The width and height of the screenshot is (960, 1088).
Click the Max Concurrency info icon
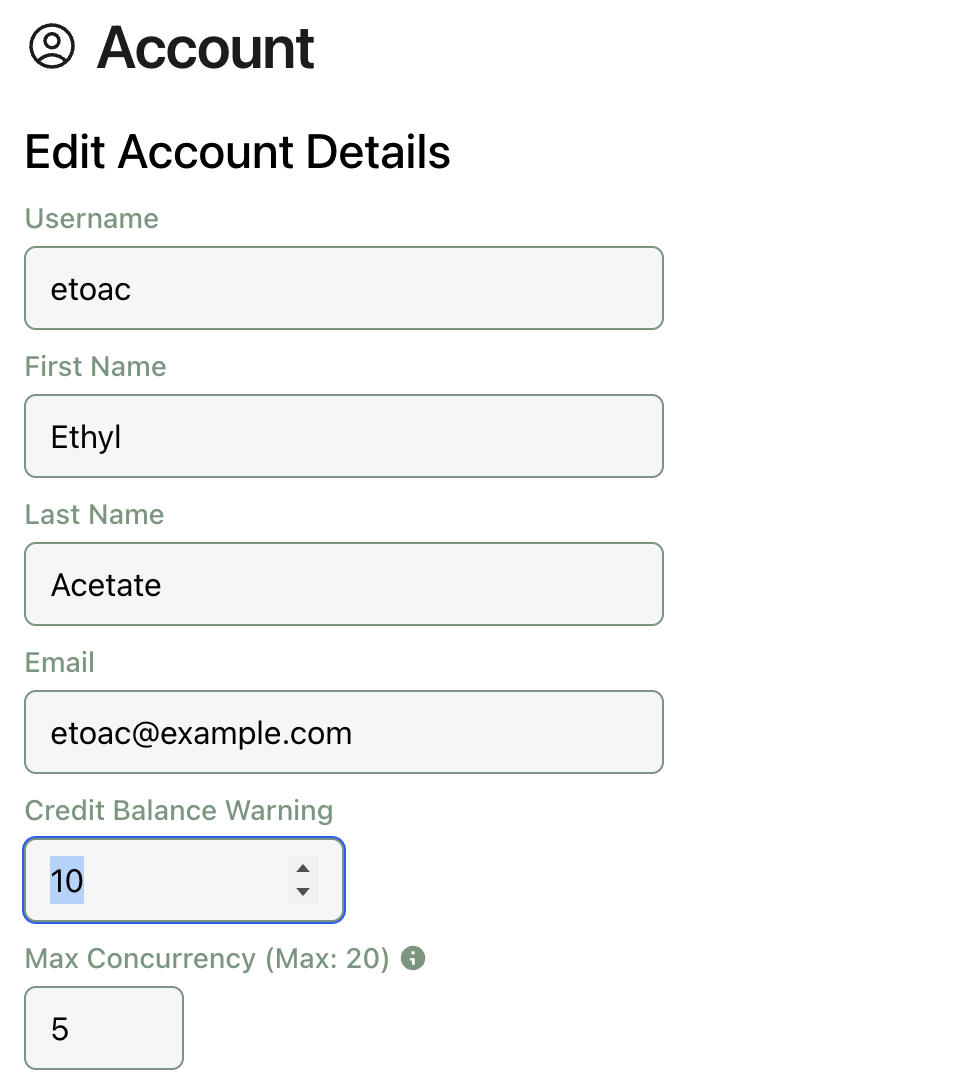tap(412, 958)
